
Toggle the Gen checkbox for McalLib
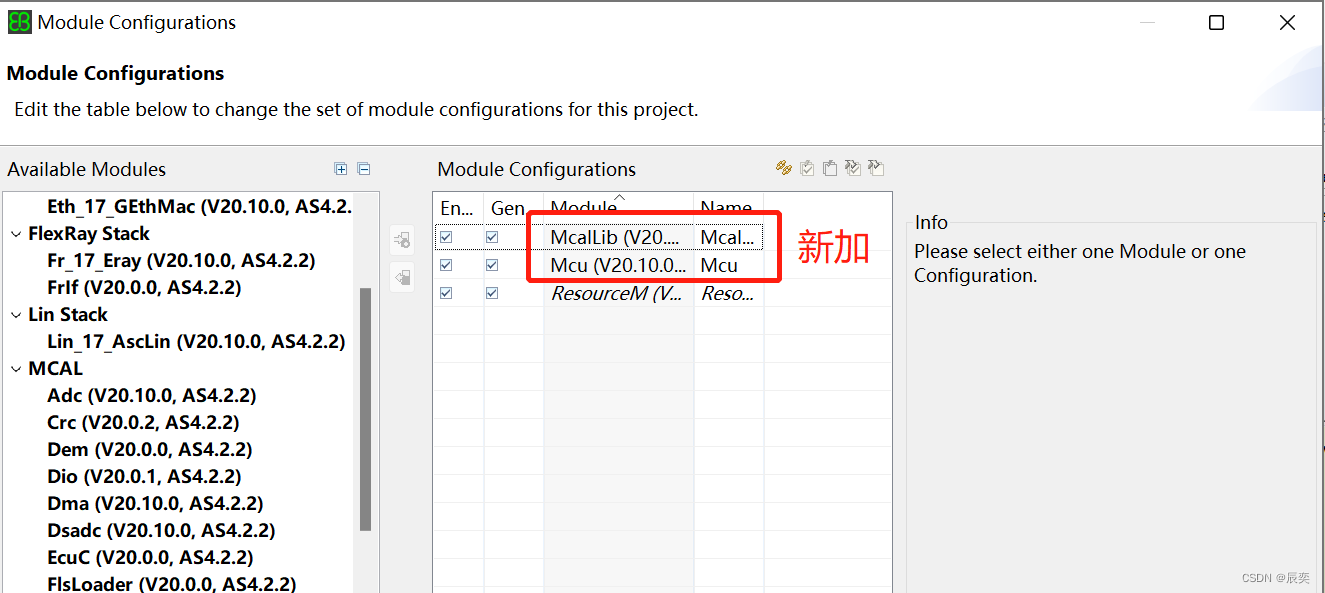491,237
